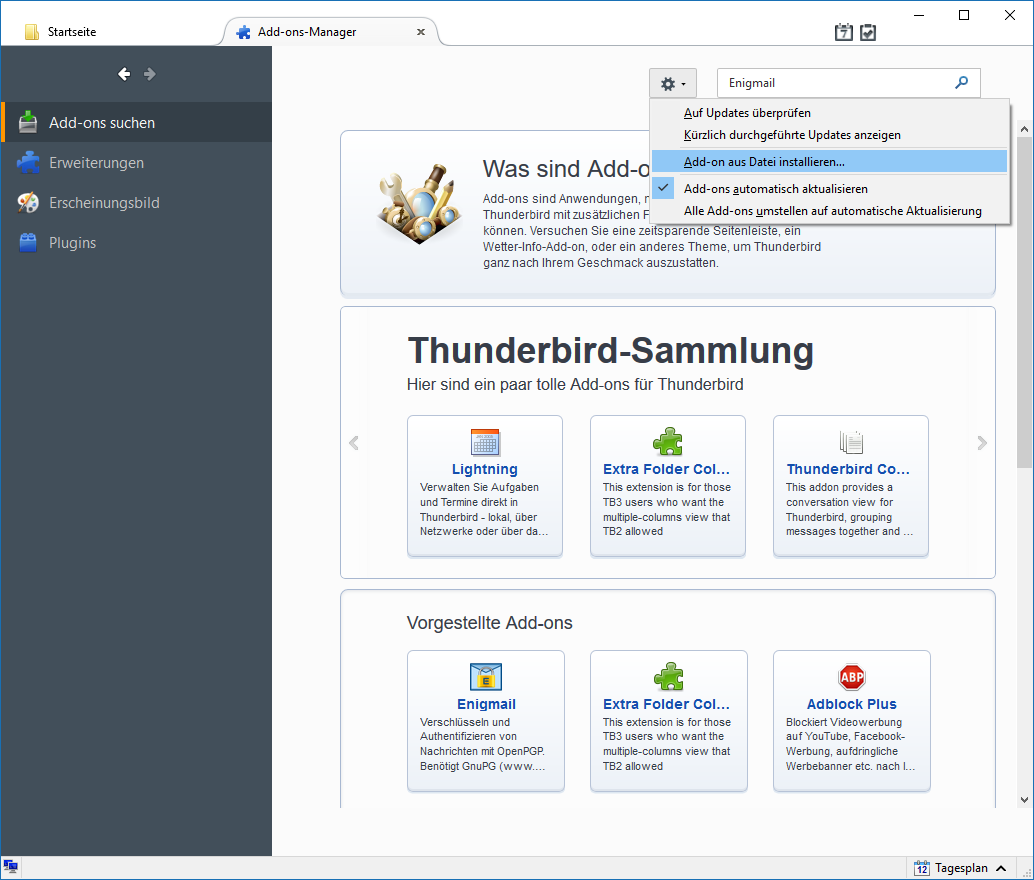Viewport: 1034px width, 880px height.
Task: Expand Tagesplan with the up chevron
Action: (1001, 868)
